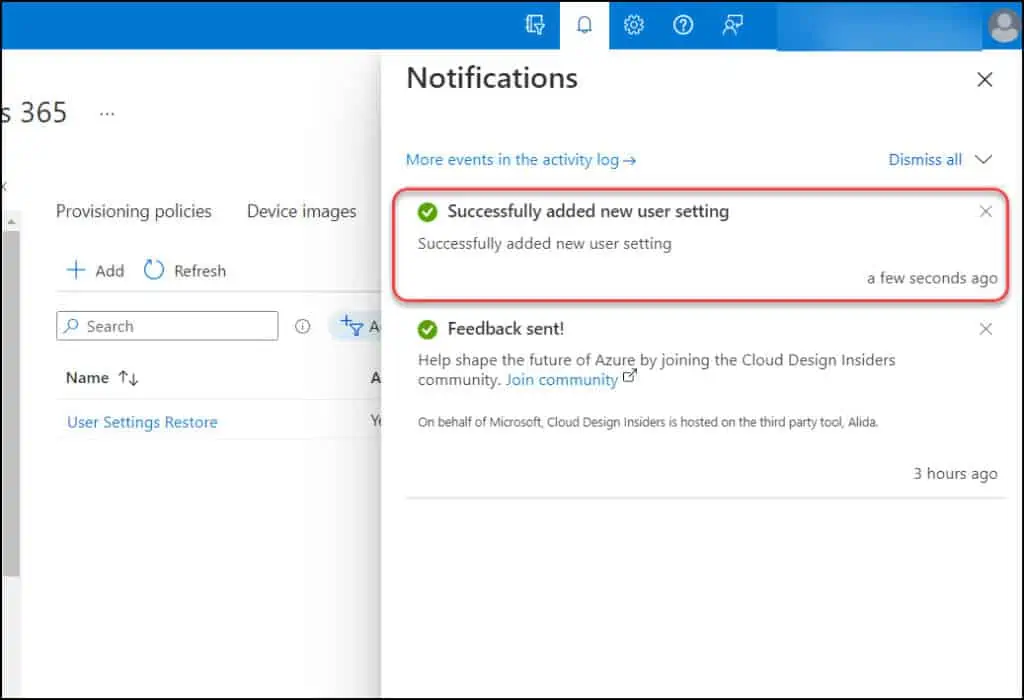
Task: Click the 'Successfully added new user setting' title
Action: point(588,212)
